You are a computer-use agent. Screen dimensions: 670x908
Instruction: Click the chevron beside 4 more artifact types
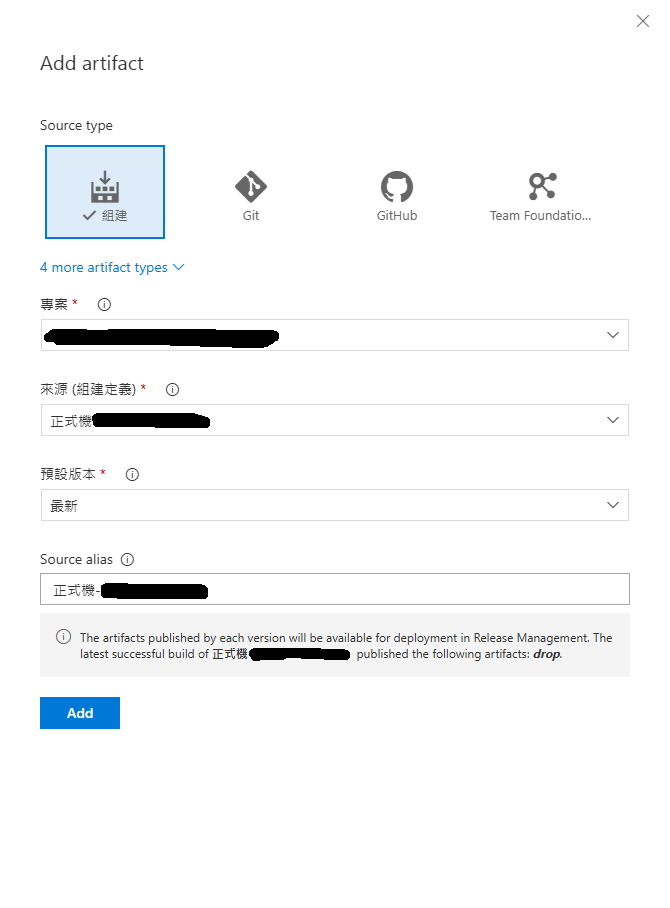point(179,267)
